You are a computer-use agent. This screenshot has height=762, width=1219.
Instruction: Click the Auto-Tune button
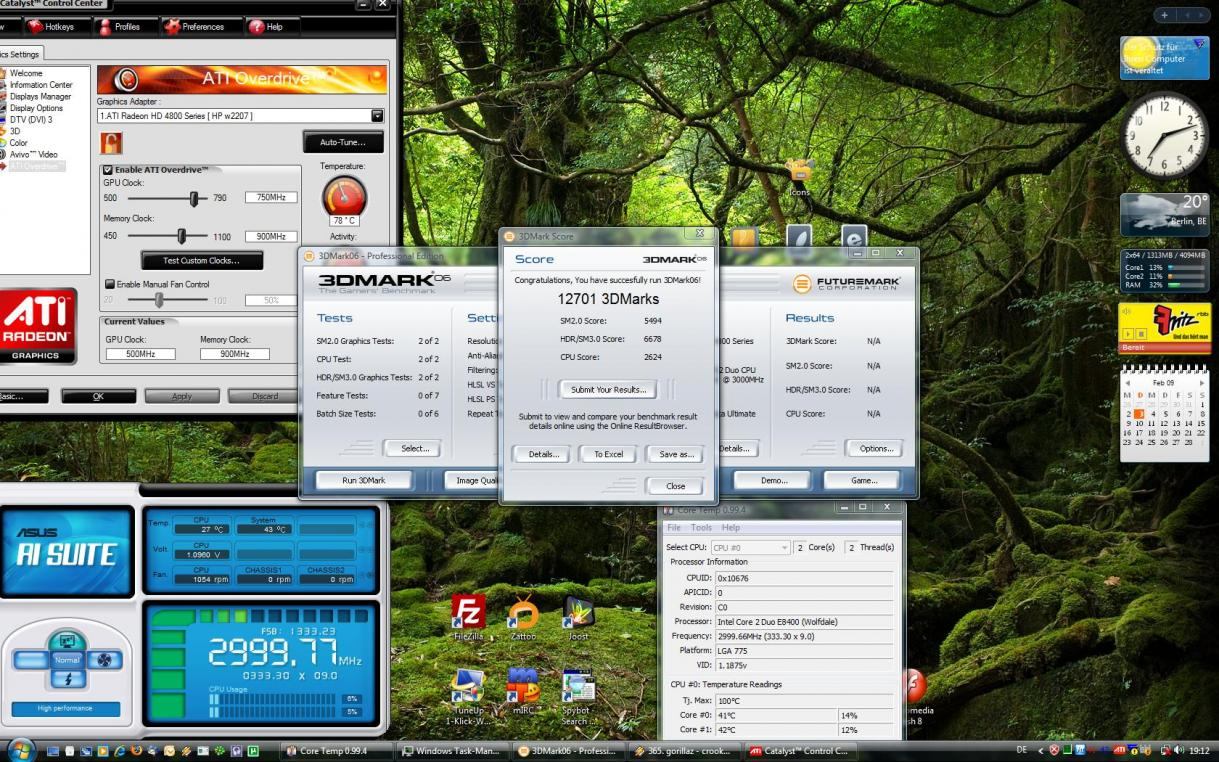(343, 142)
